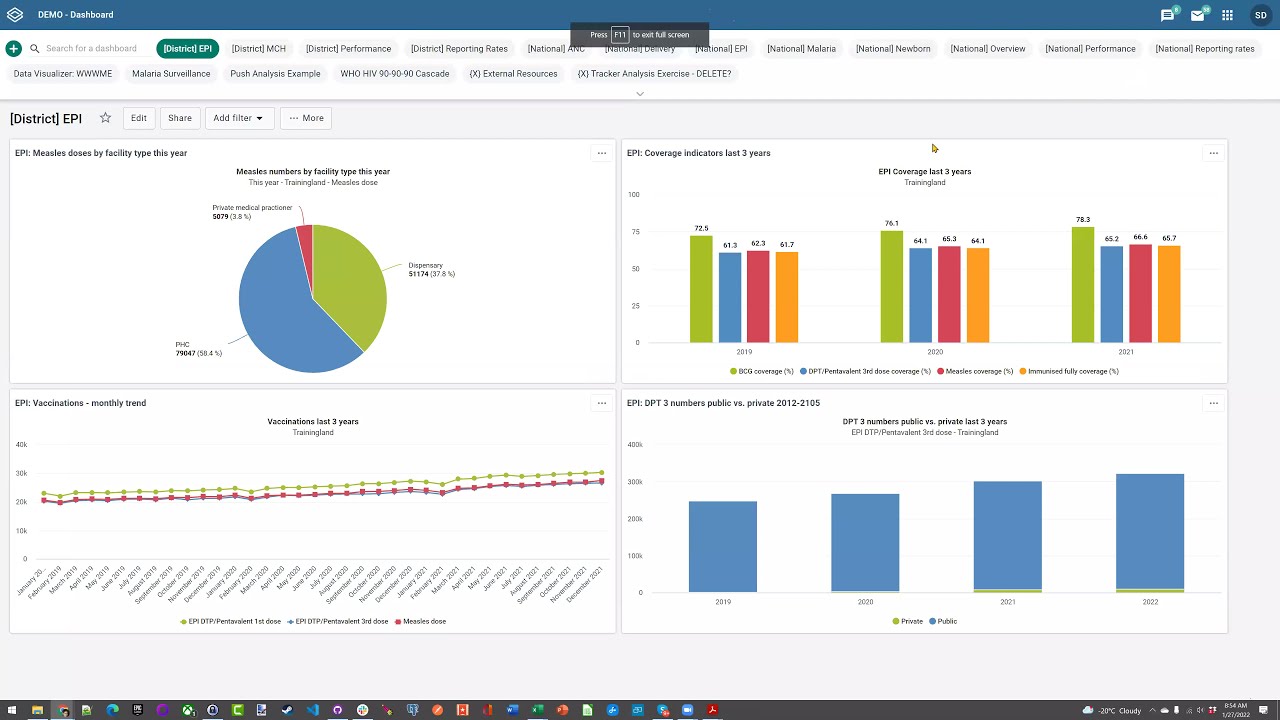
Task: Switch to the [District] MCH dashboard
Action: click(x=259, y=48)
